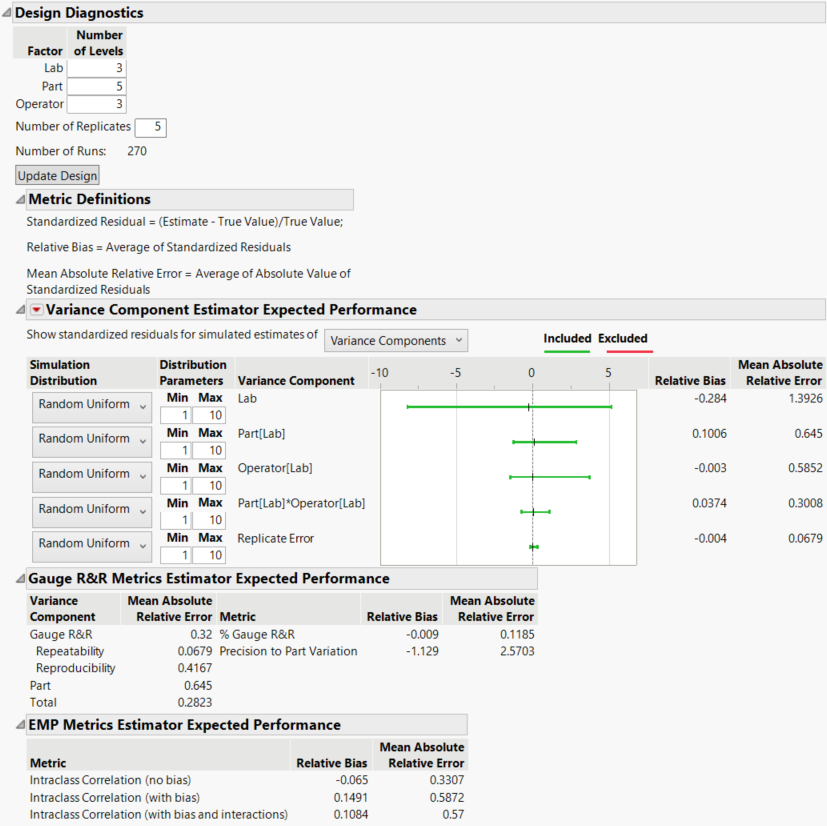The height and width of the screenshot is (826, 827).
Task: Select the Number of Replicates input field
Action: pyautogui.click(x=151, y=127)
